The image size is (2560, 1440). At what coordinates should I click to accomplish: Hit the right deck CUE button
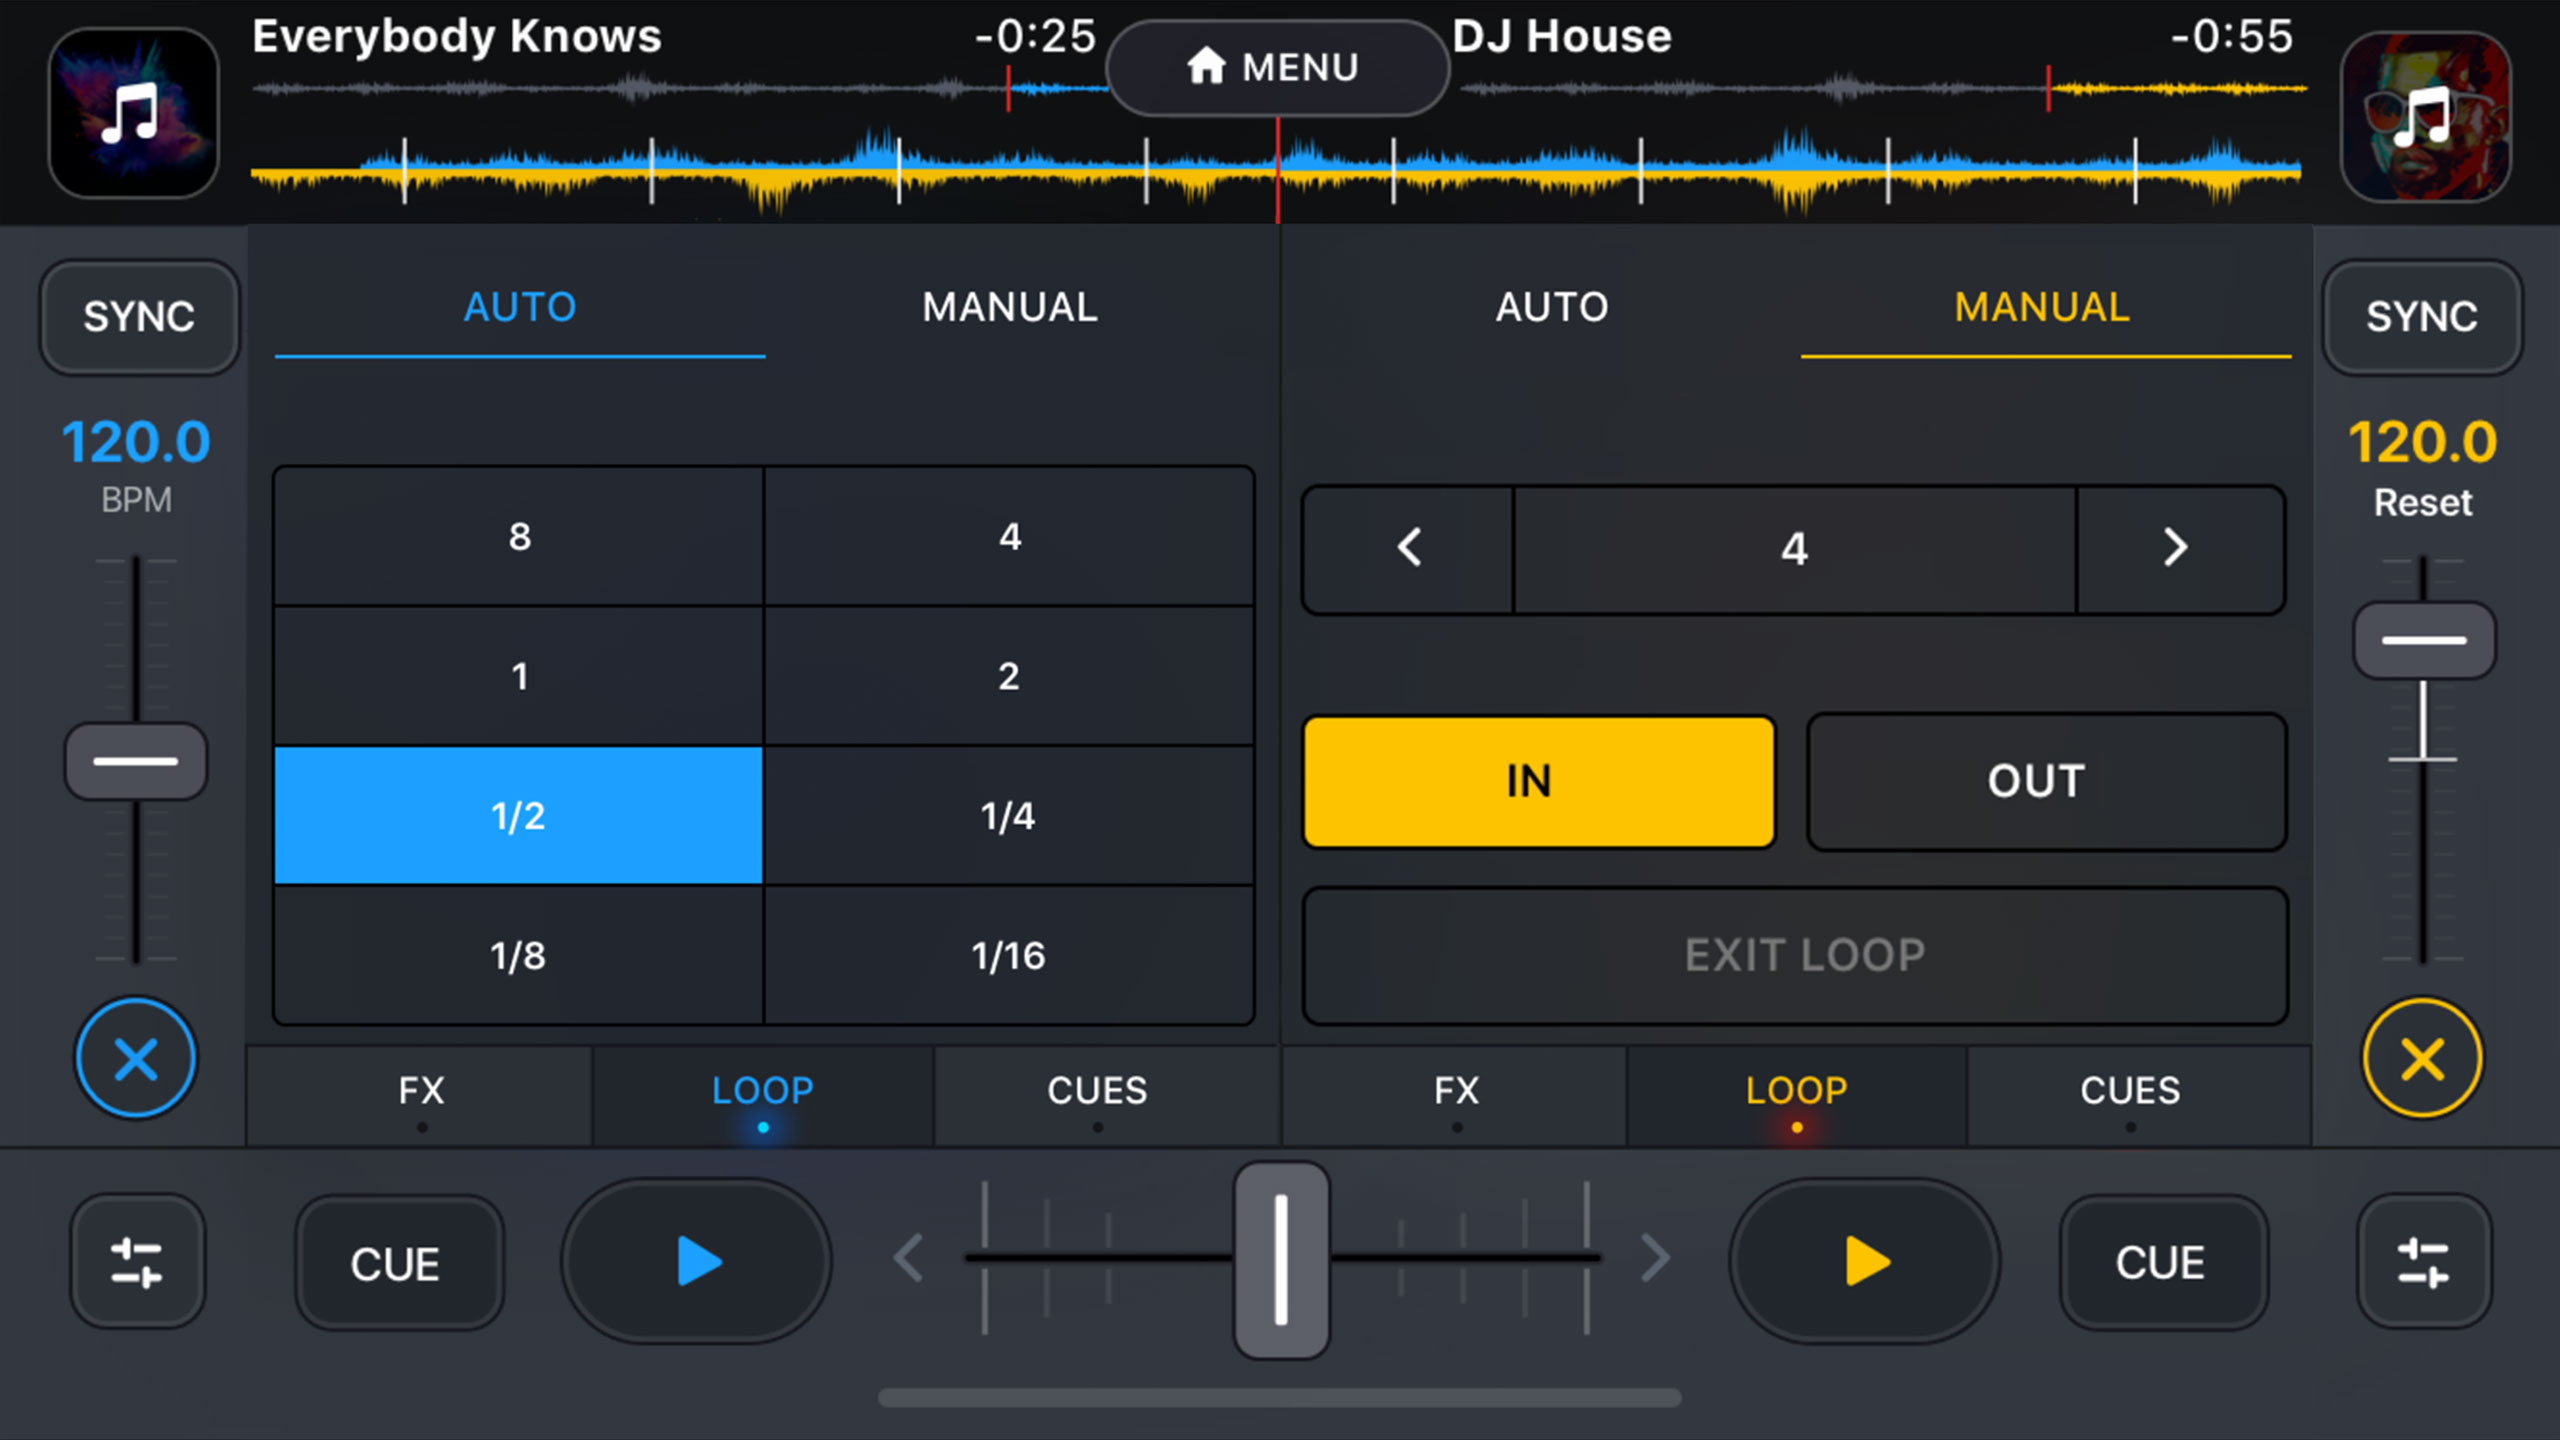[2163, 1263]
